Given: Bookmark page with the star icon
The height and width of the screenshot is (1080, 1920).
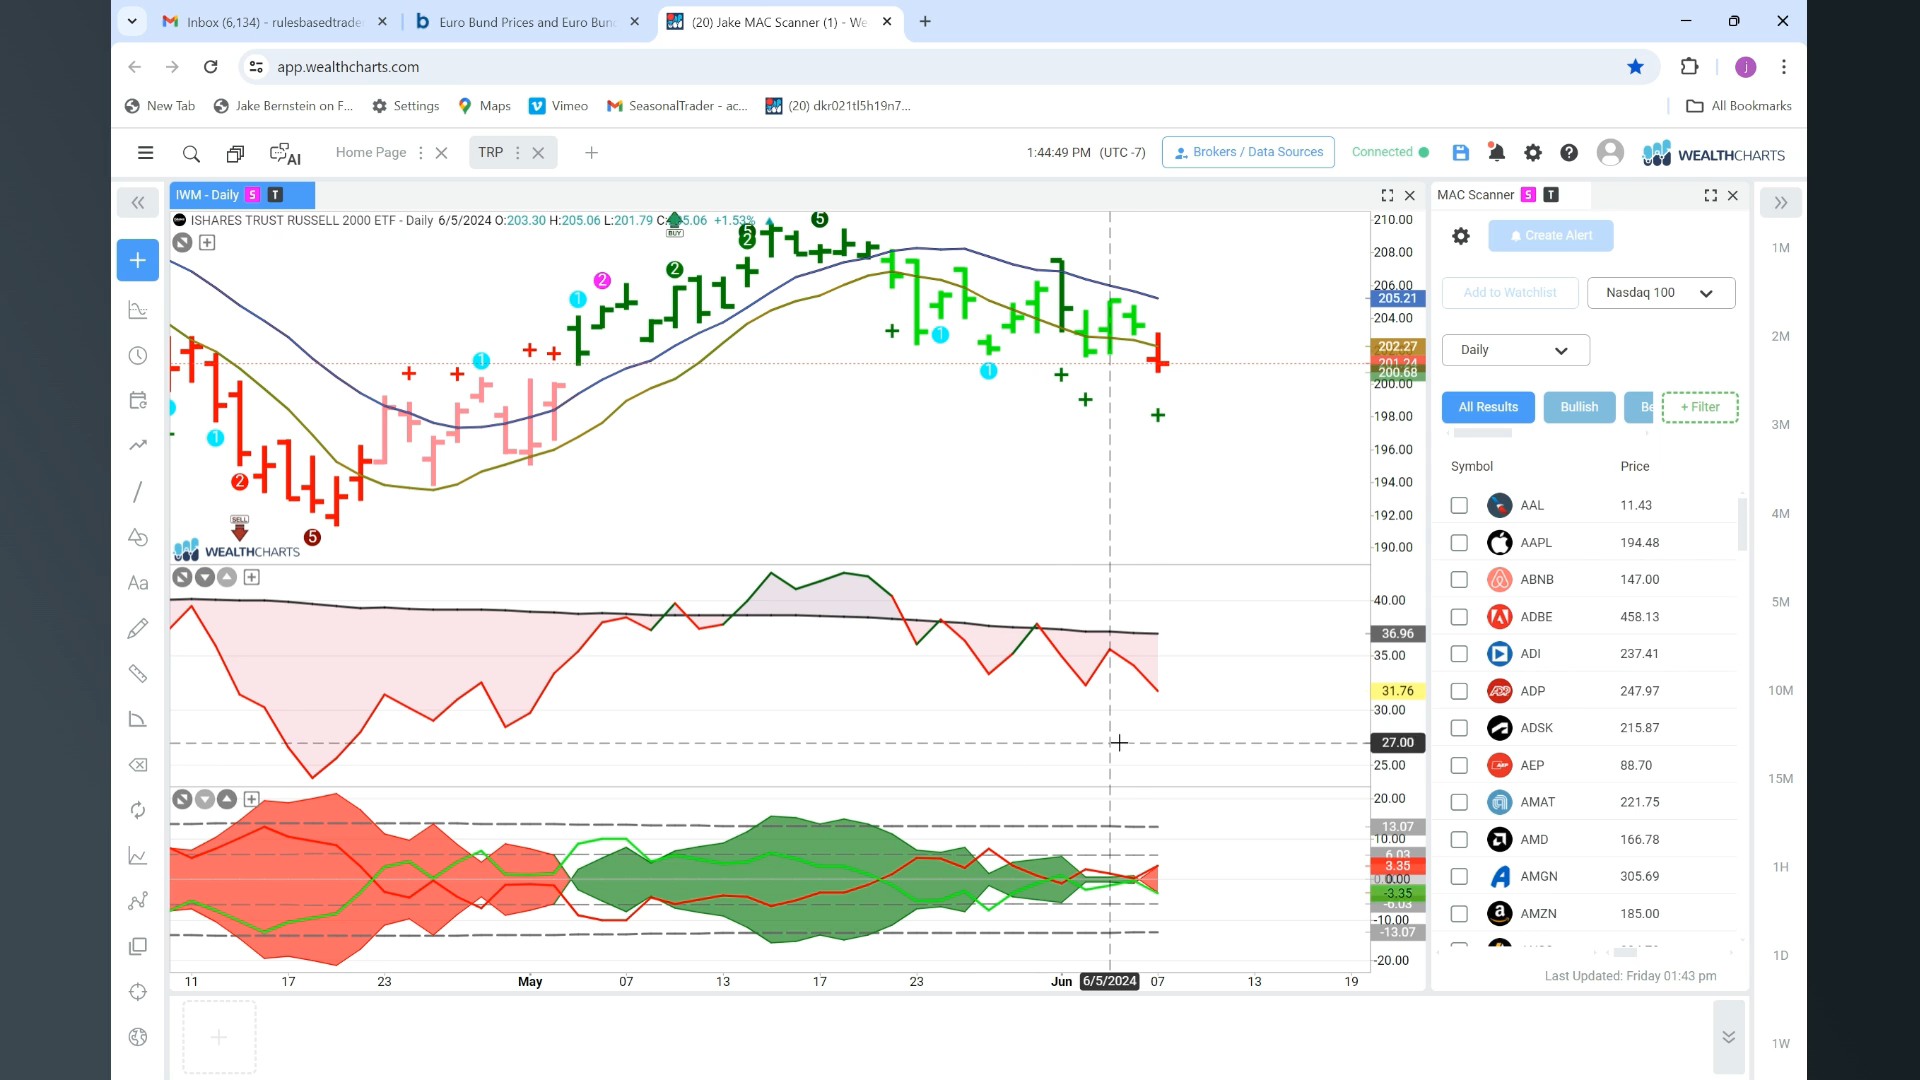Looking at the screenshot, I should click(x=1635, y=67).
